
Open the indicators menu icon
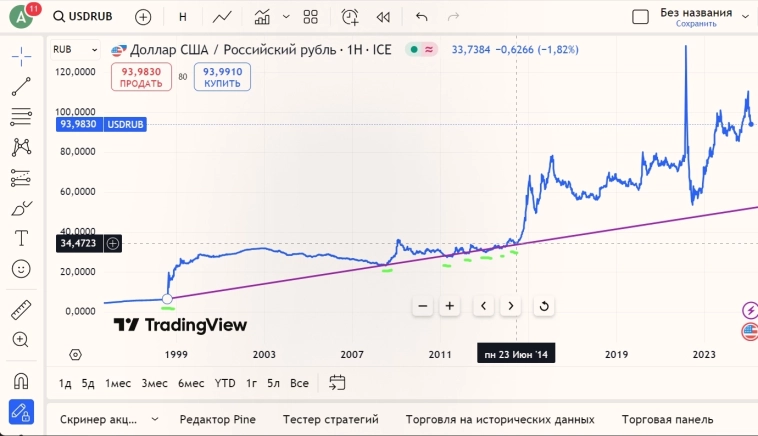click(262, 17)
